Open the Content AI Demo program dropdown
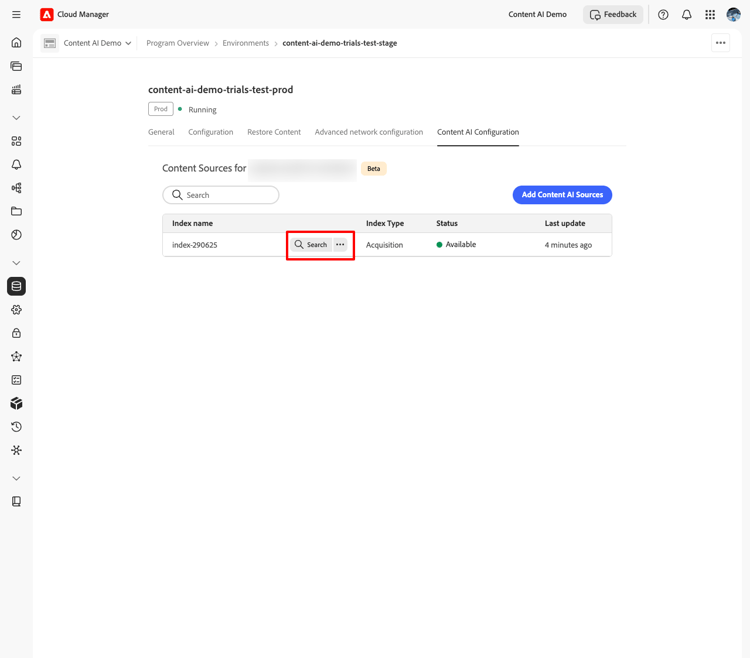750x658 pixels. point(97,43)
